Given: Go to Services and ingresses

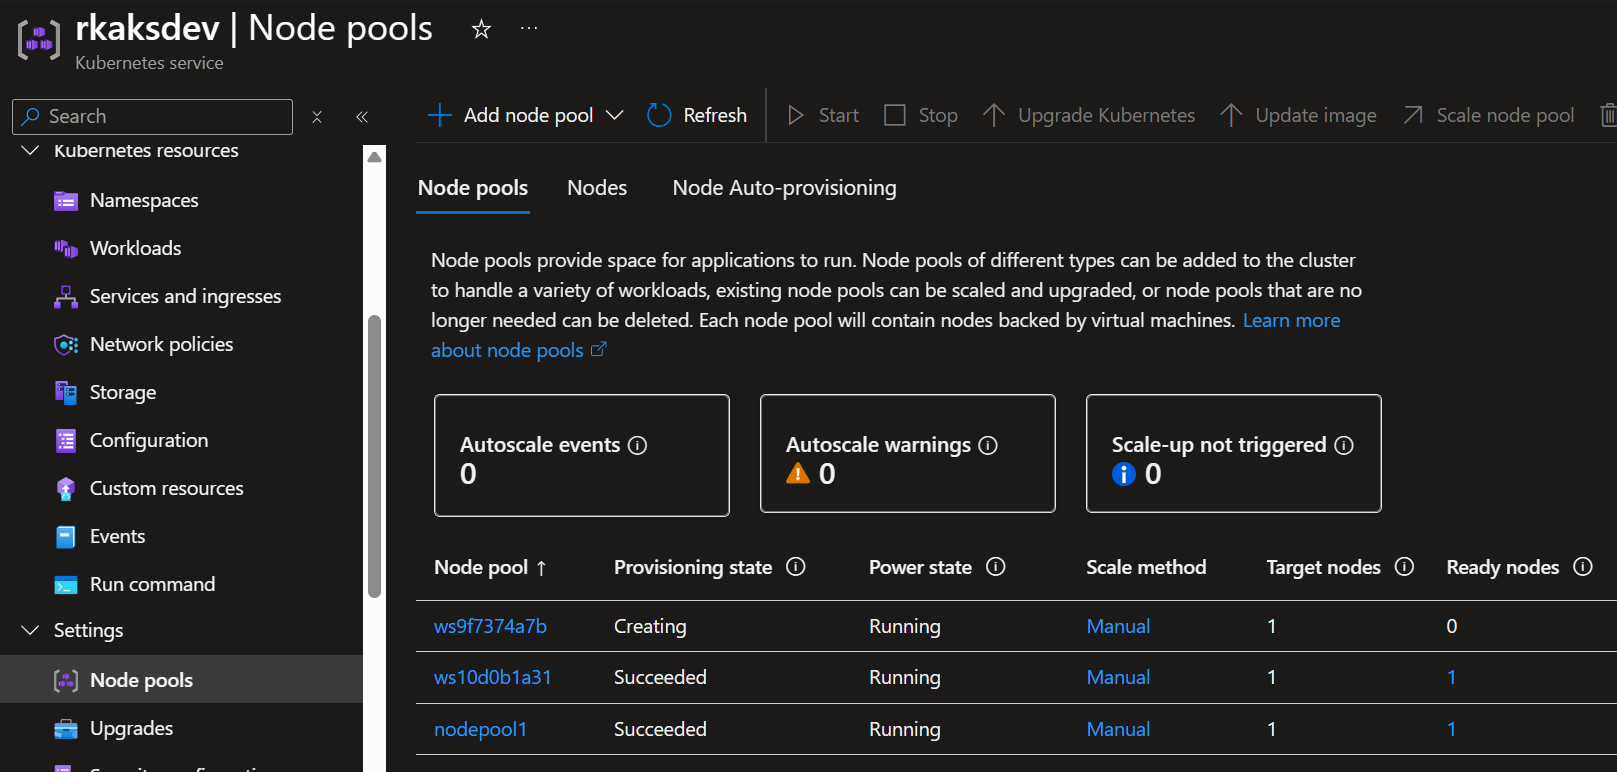Looking at the screenshot, I should [185, 297].
